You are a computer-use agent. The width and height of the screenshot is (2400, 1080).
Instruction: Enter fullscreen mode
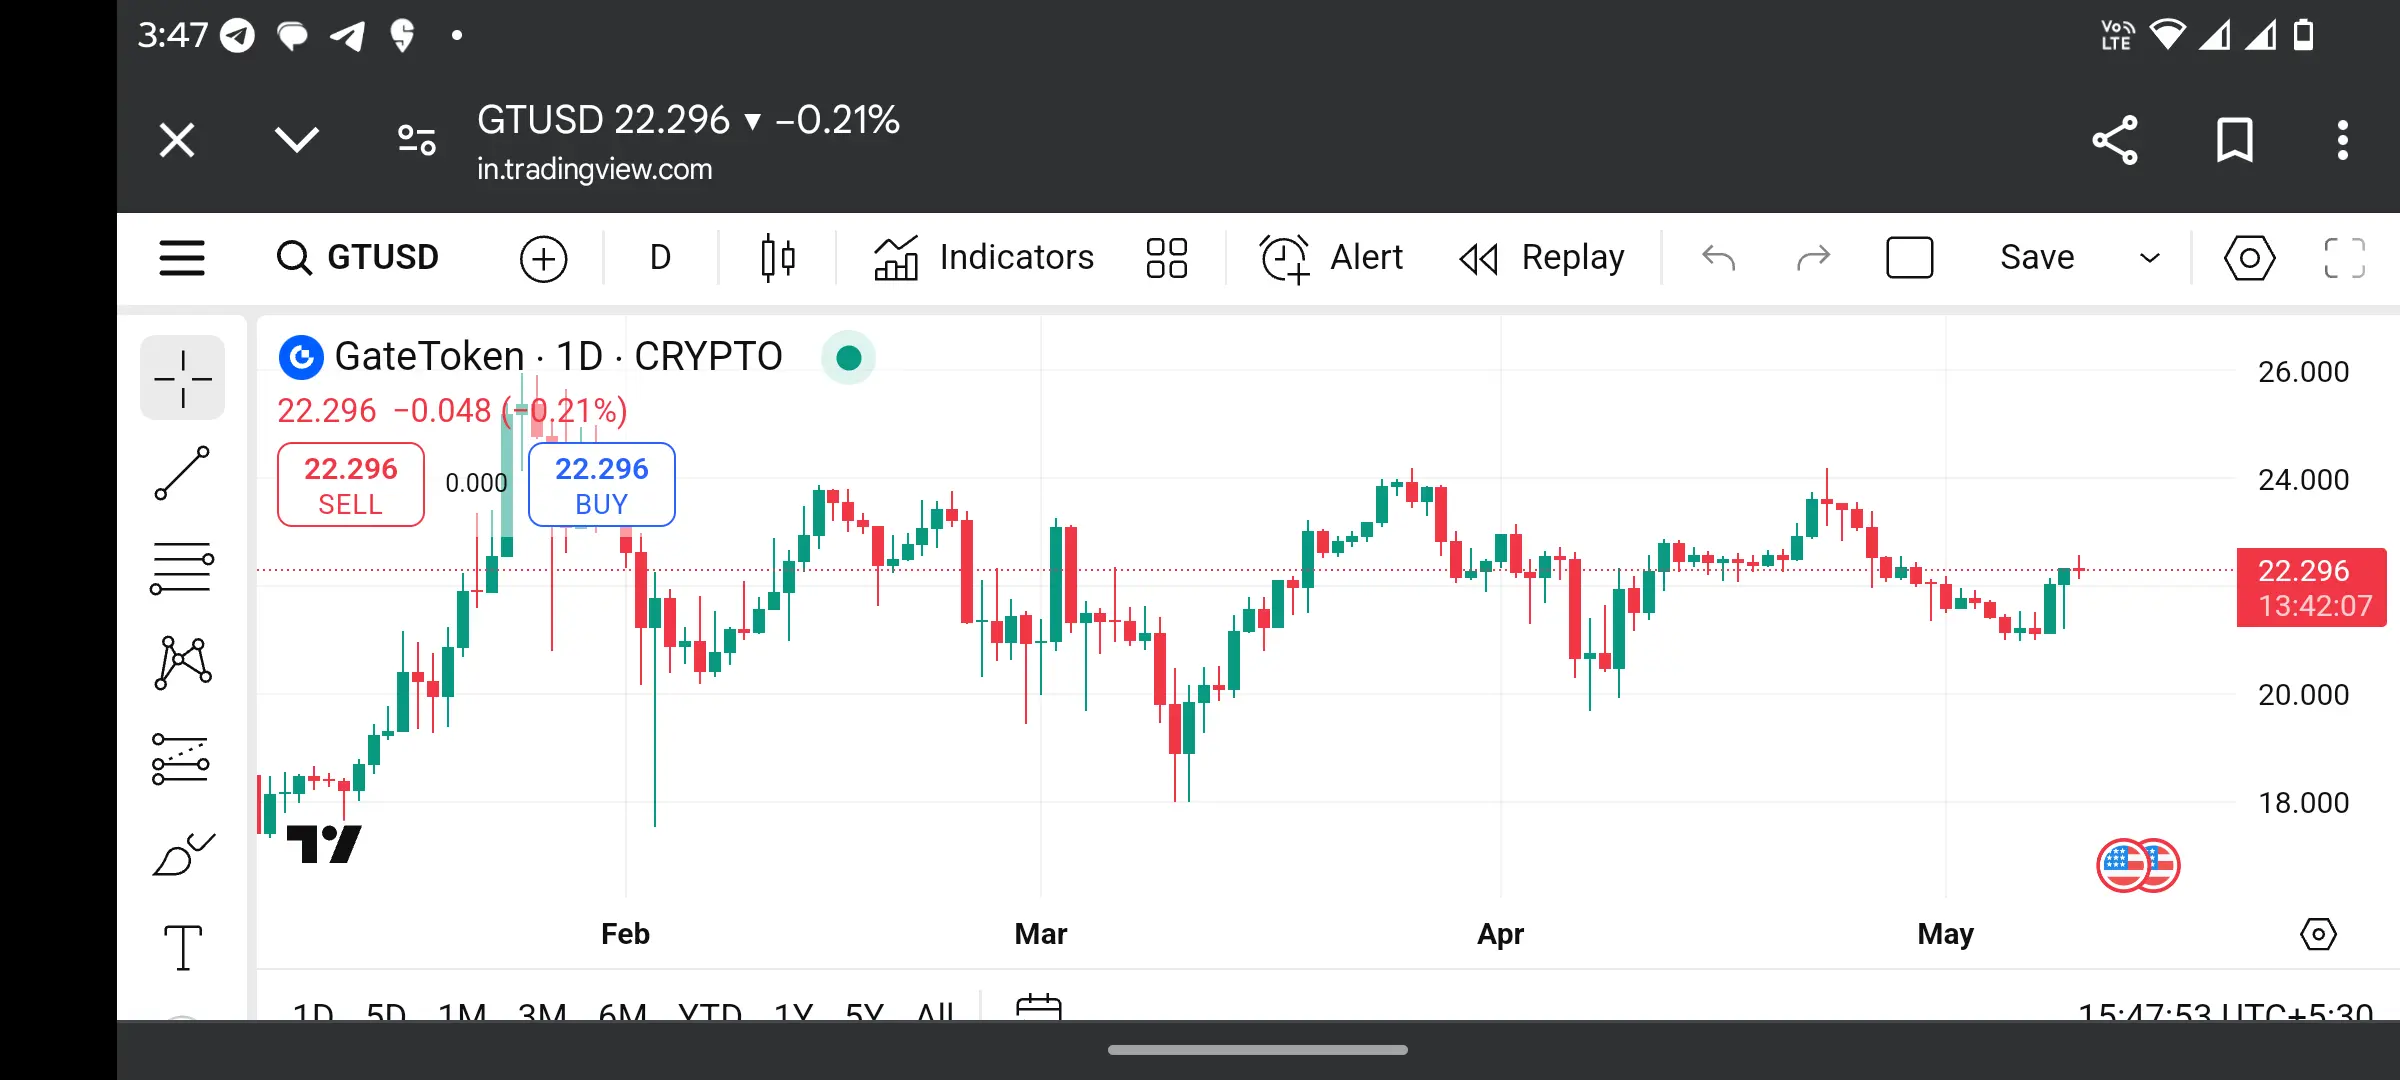point(2344,258)
